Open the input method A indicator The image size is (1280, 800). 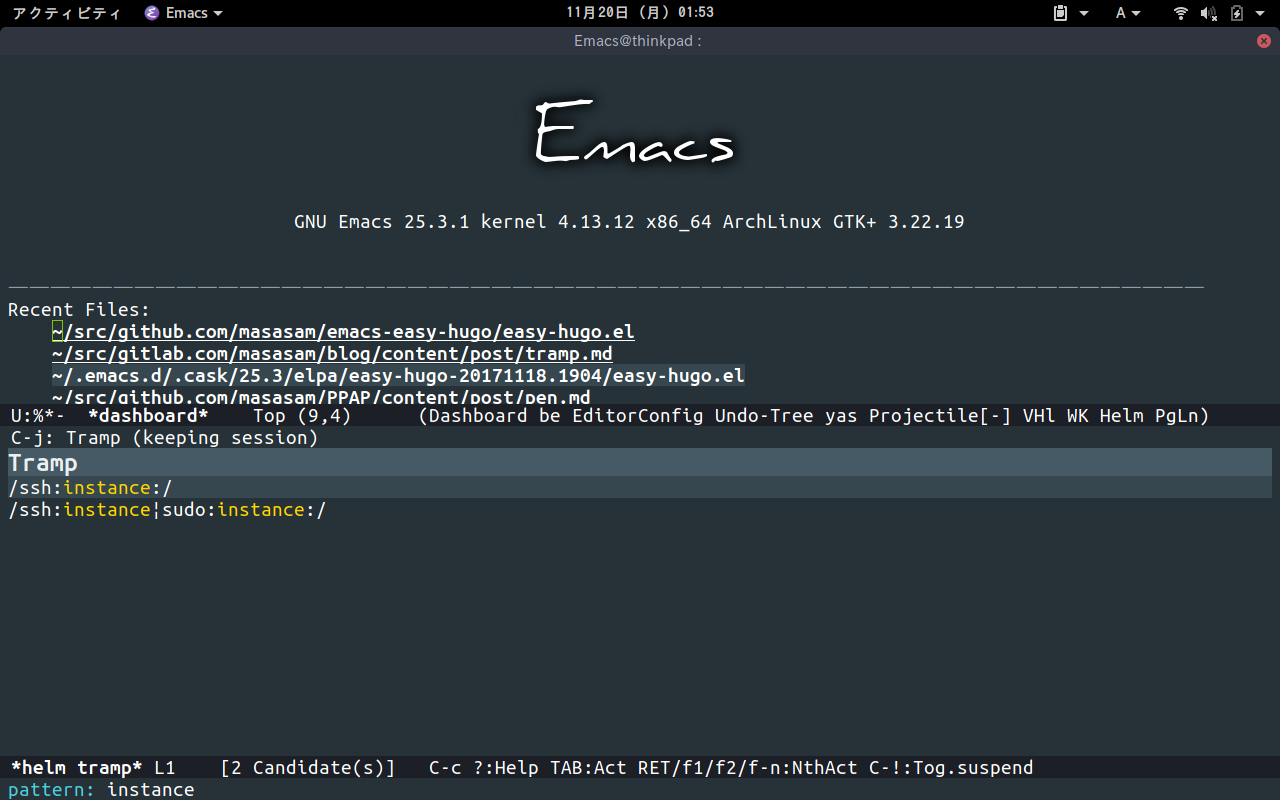(x=1121, y=13)
